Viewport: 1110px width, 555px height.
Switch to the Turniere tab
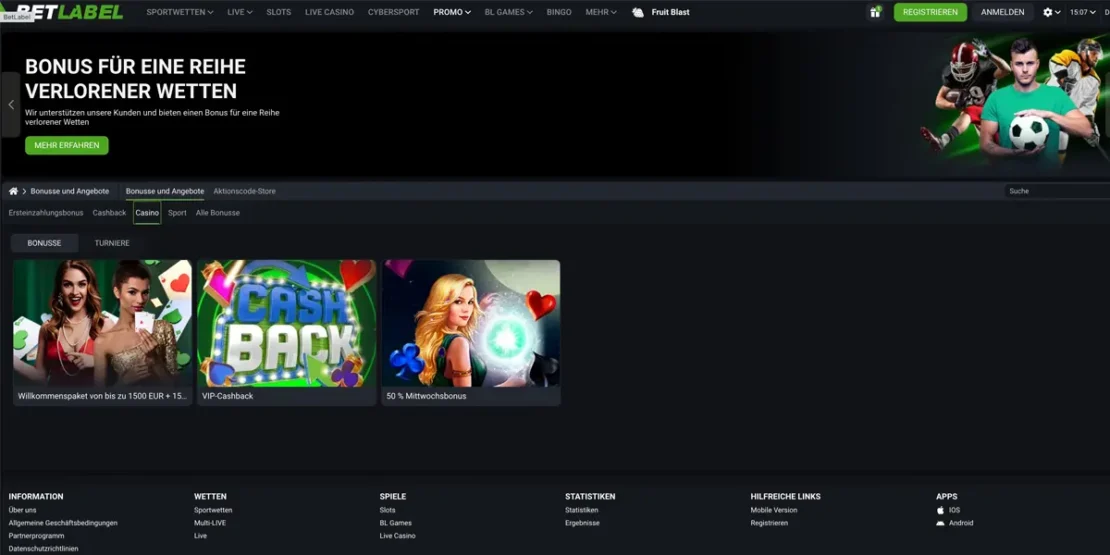(112, 243)
